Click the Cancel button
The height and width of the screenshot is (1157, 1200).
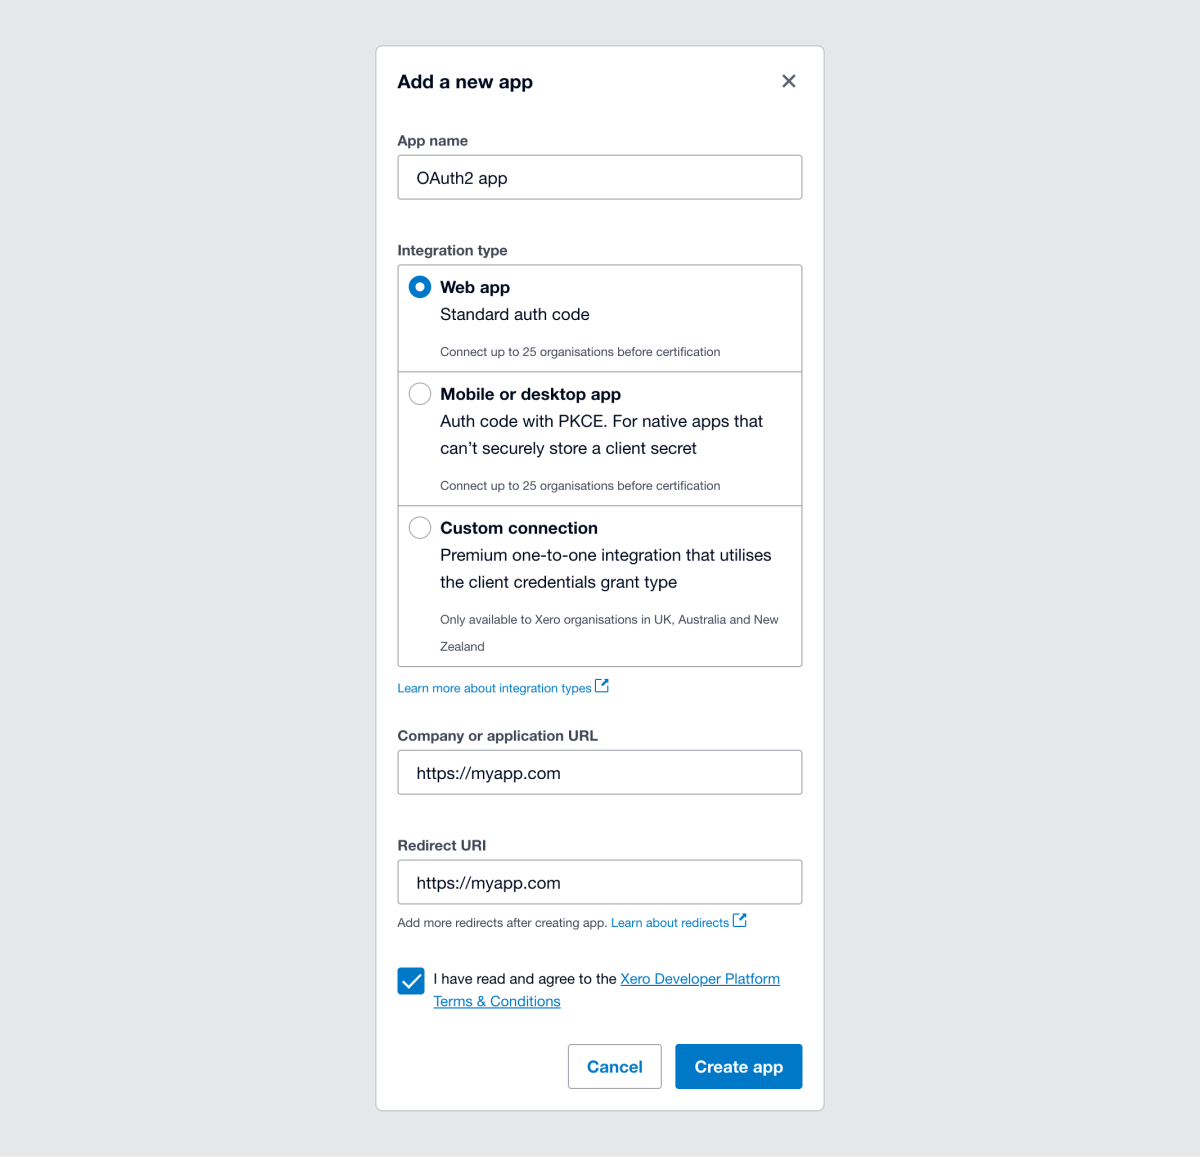[614, 1066]
